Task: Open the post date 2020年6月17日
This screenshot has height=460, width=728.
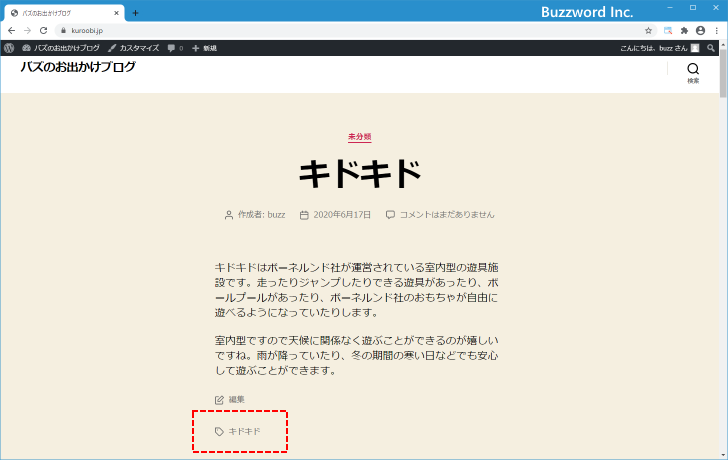Action: click(342, 215)
